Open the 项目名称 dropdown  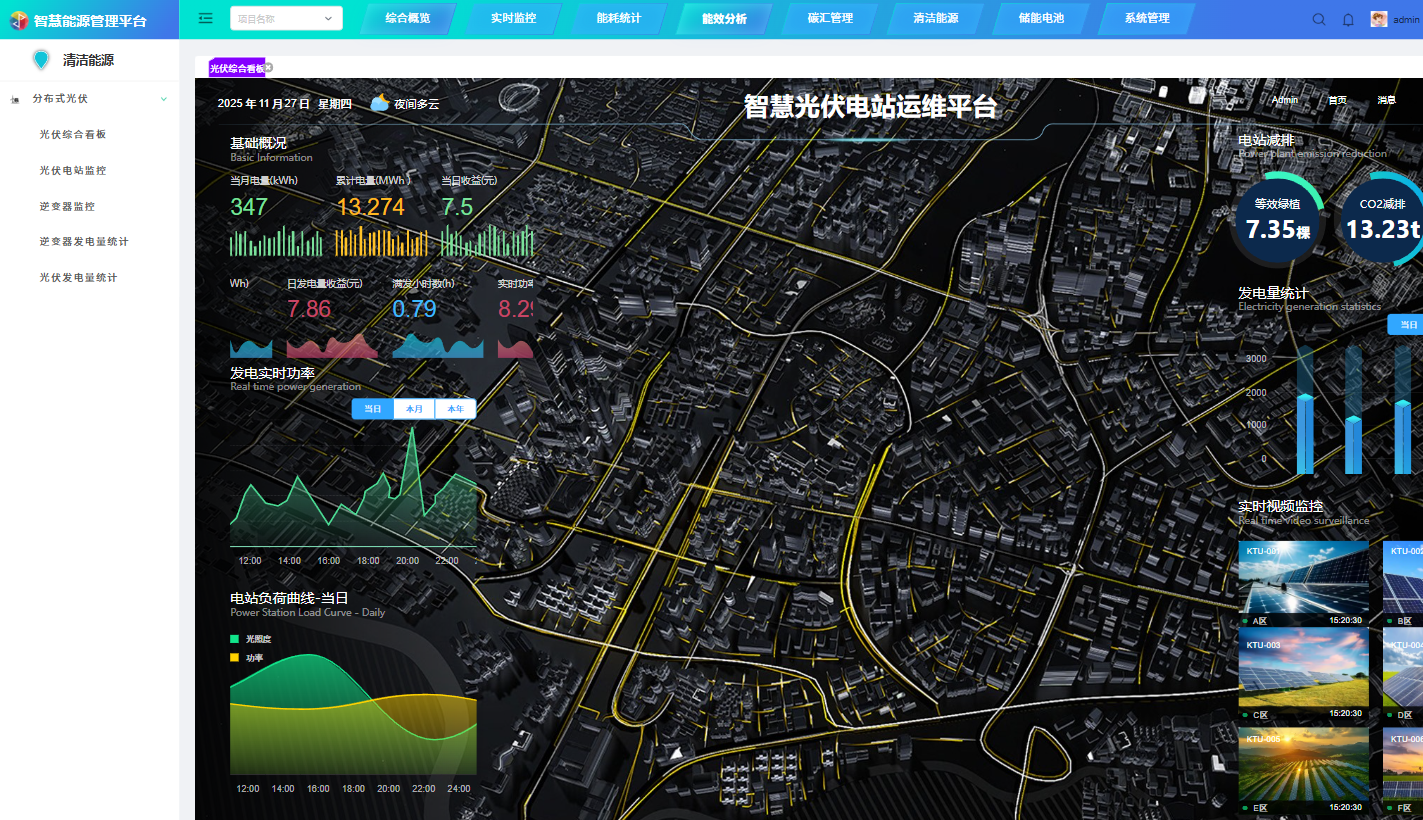[x=286, y=18]
